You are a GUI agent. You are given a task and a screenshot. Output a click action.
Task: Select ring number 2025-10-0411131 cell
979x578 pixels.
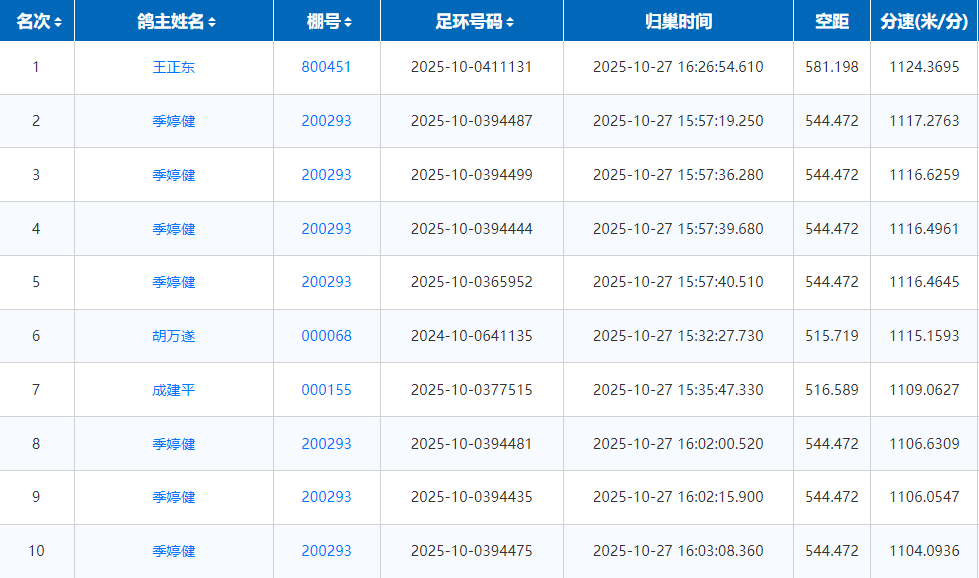[x=471, y=67]
